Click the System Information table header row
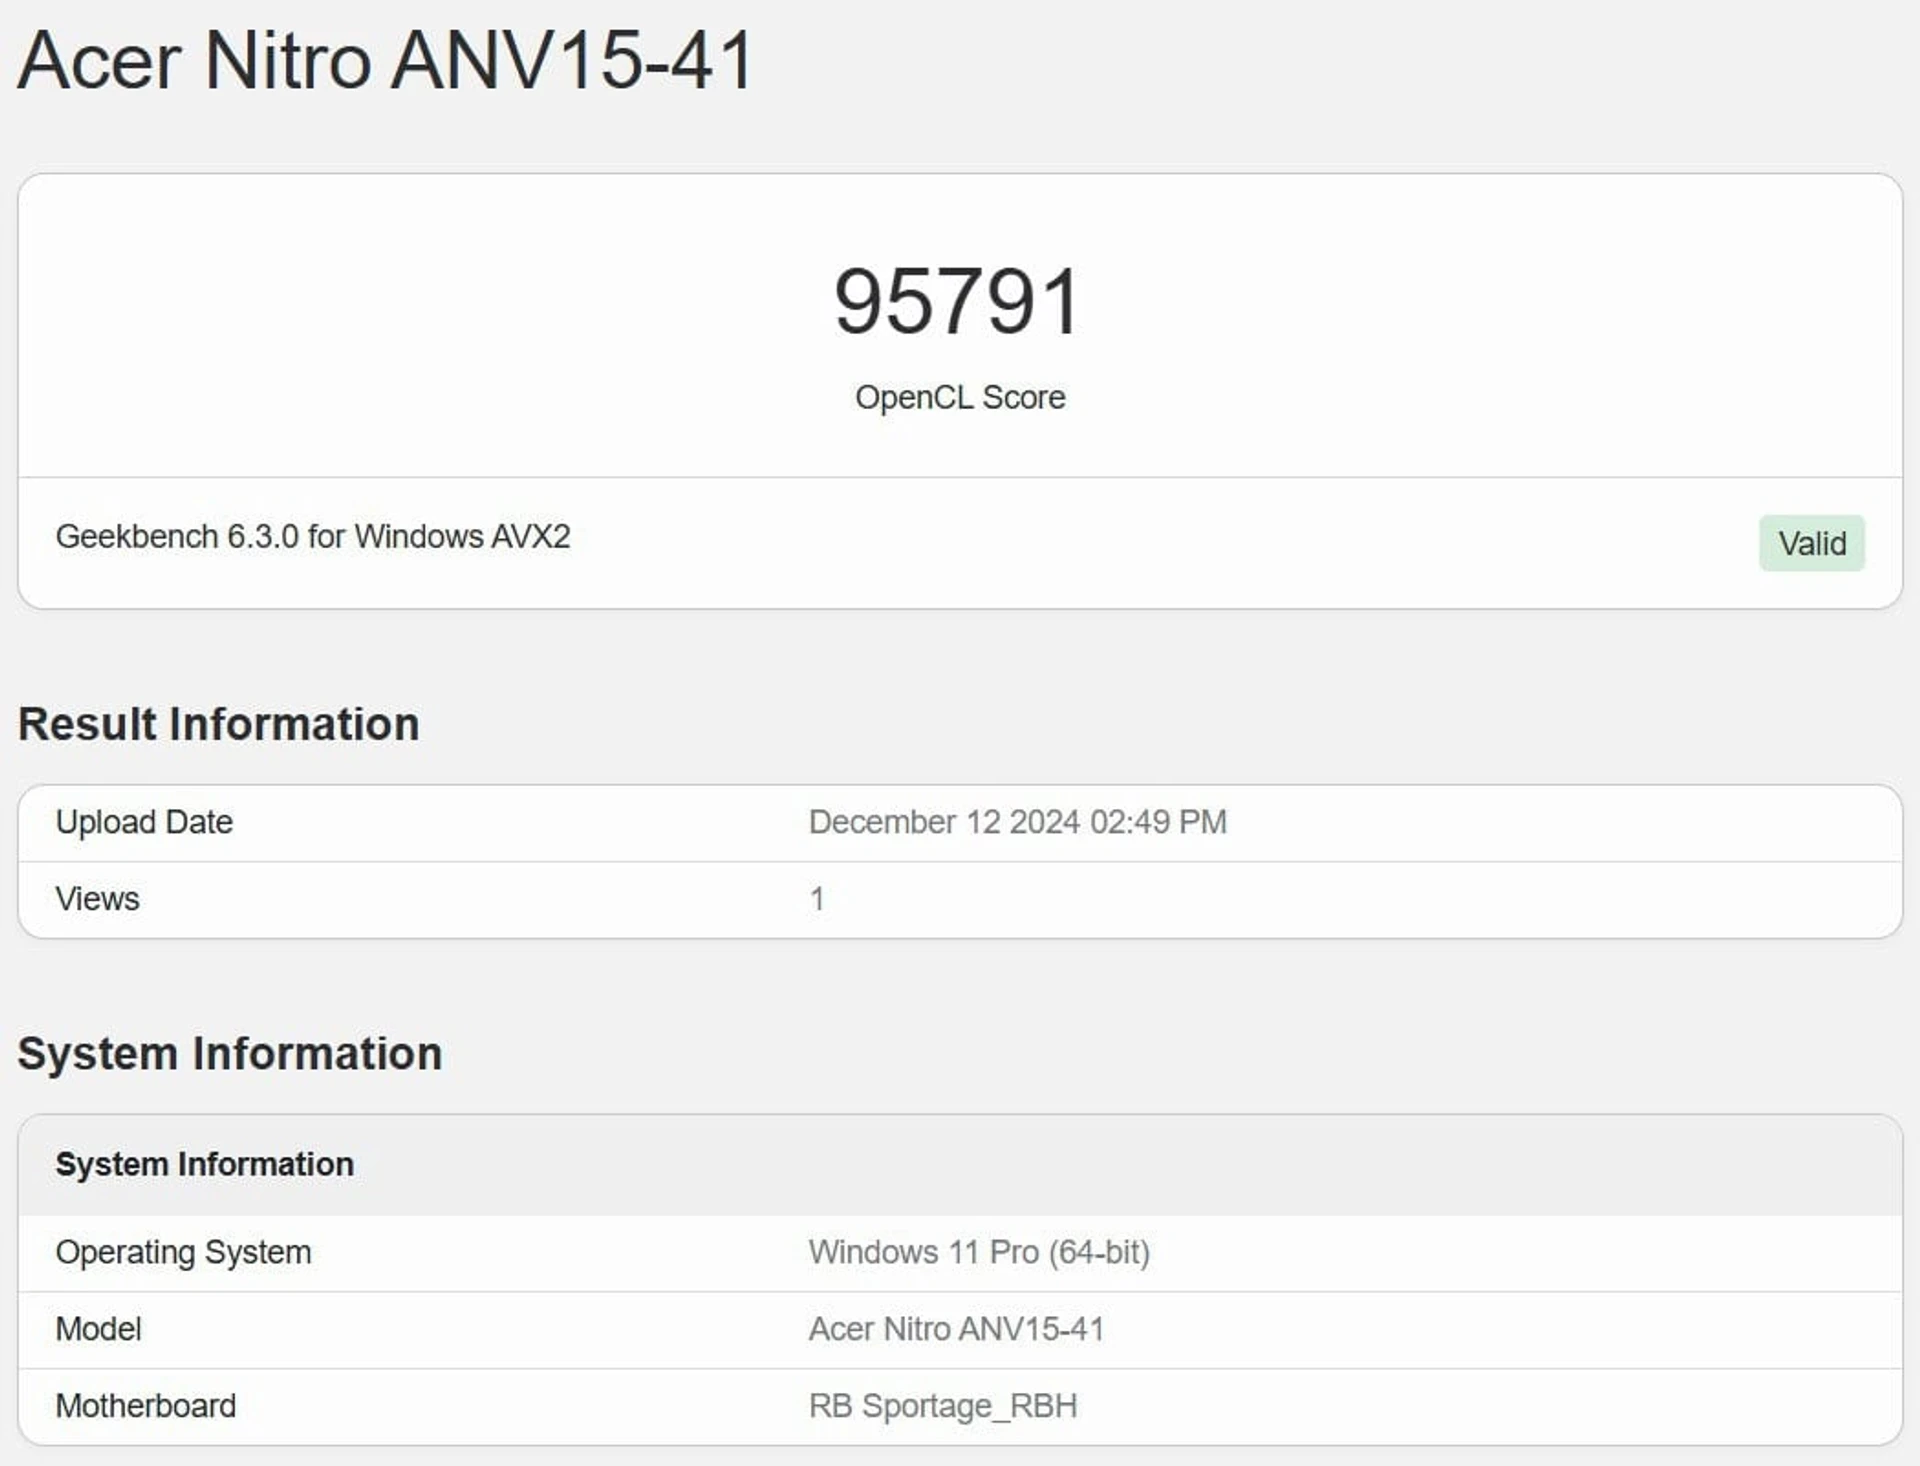The height and width of the screenshot is (1466, 1920). 960,1165
